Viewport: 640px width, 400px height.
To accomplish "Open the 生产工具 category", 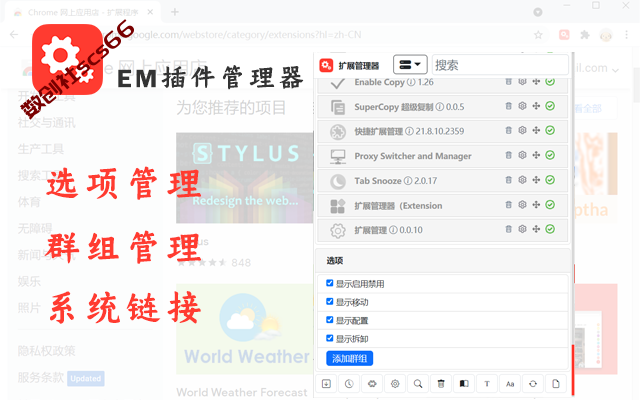I will (40, 149).
